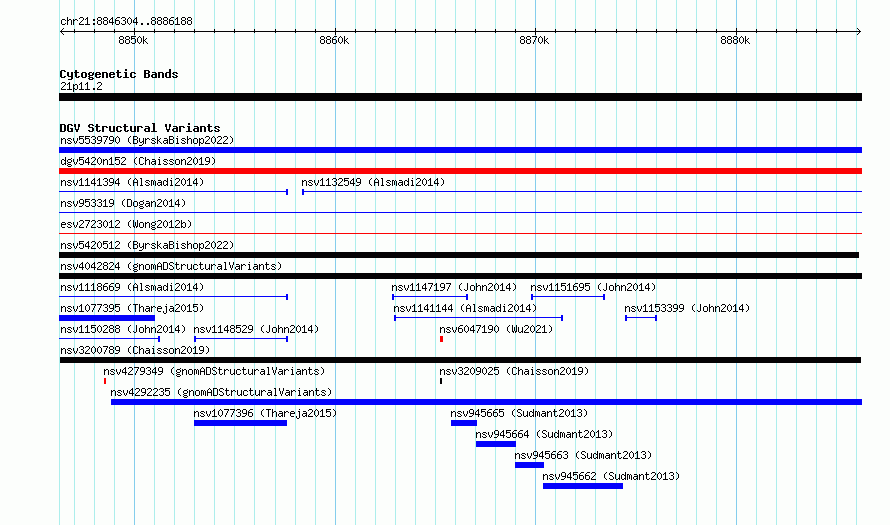Click nsv1118669 (Alsmadi2014) label
The image size is (890, 525).
click(x=132, y=287)
